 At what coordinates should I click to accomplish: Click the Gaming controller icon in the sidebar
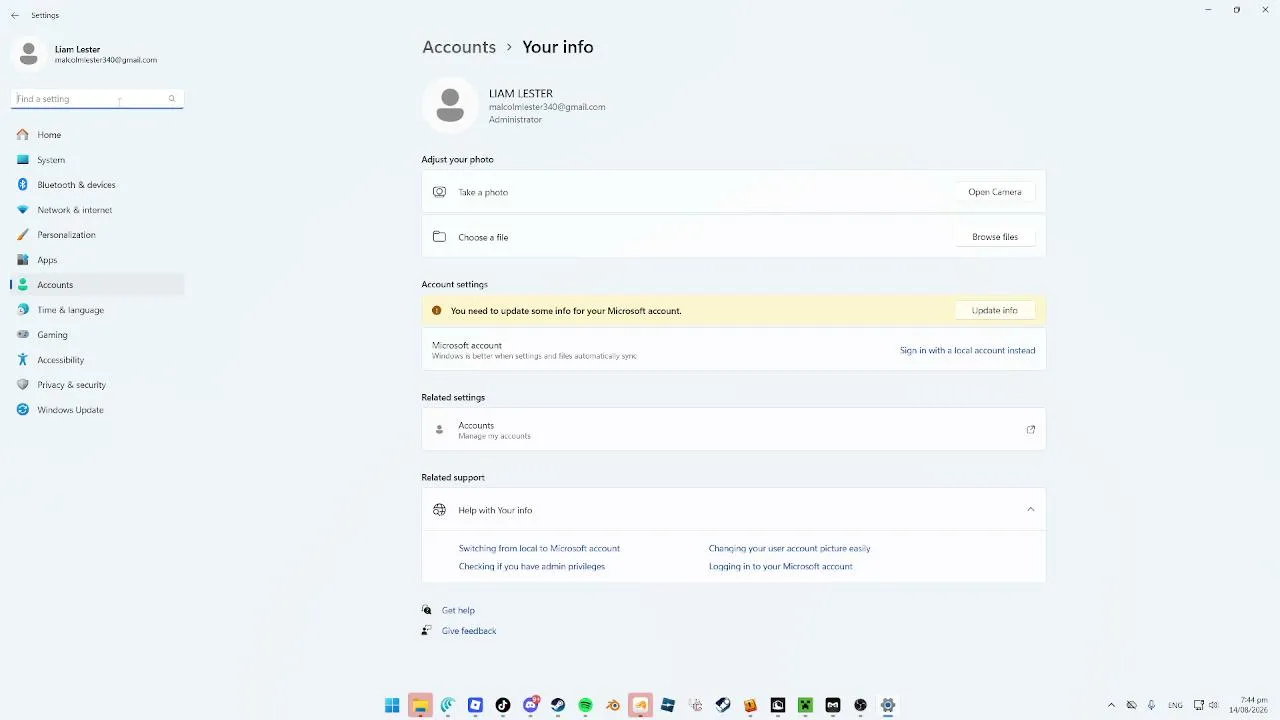pos(23,334)
